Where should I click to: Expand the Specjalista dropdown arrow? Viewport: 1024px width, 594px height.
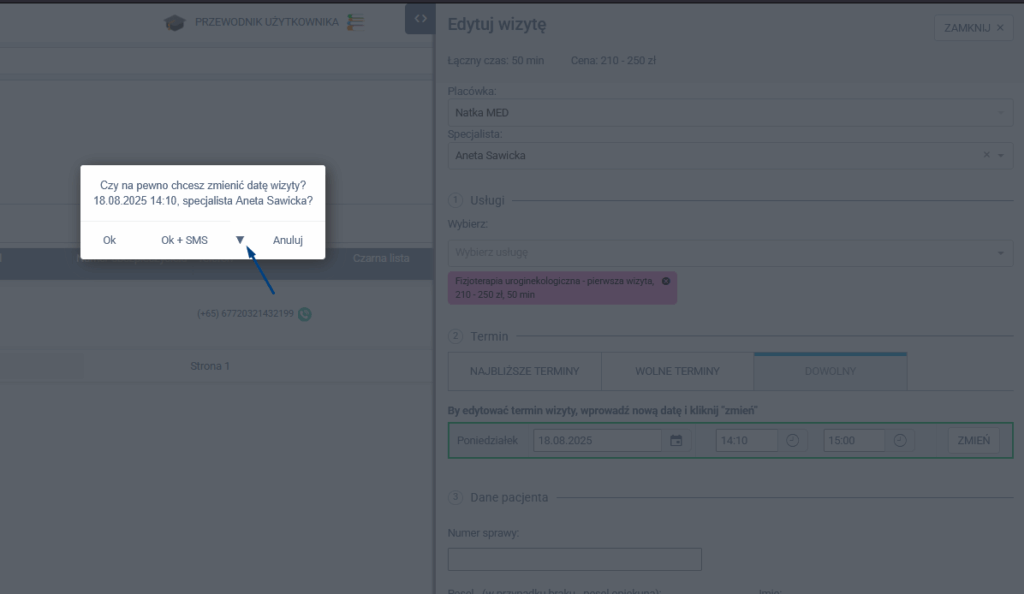pos(1003,155)
